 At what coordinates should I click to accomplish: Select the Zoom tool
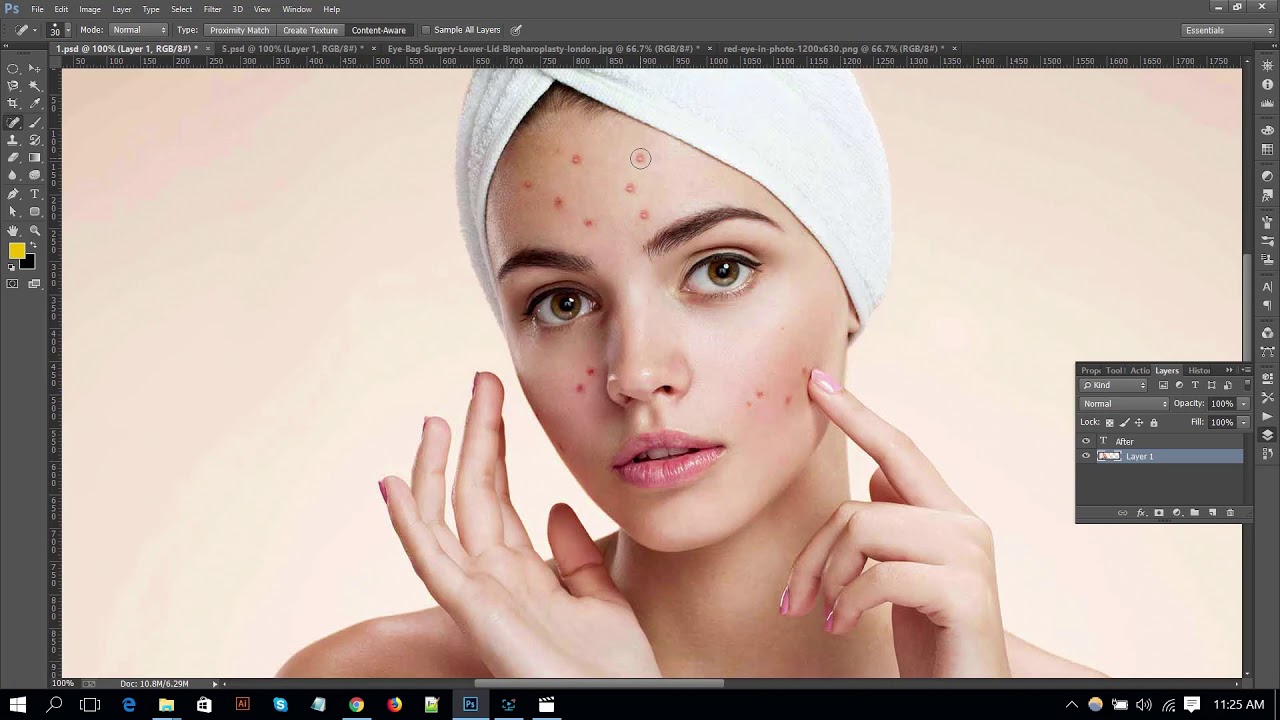[35, 231]
